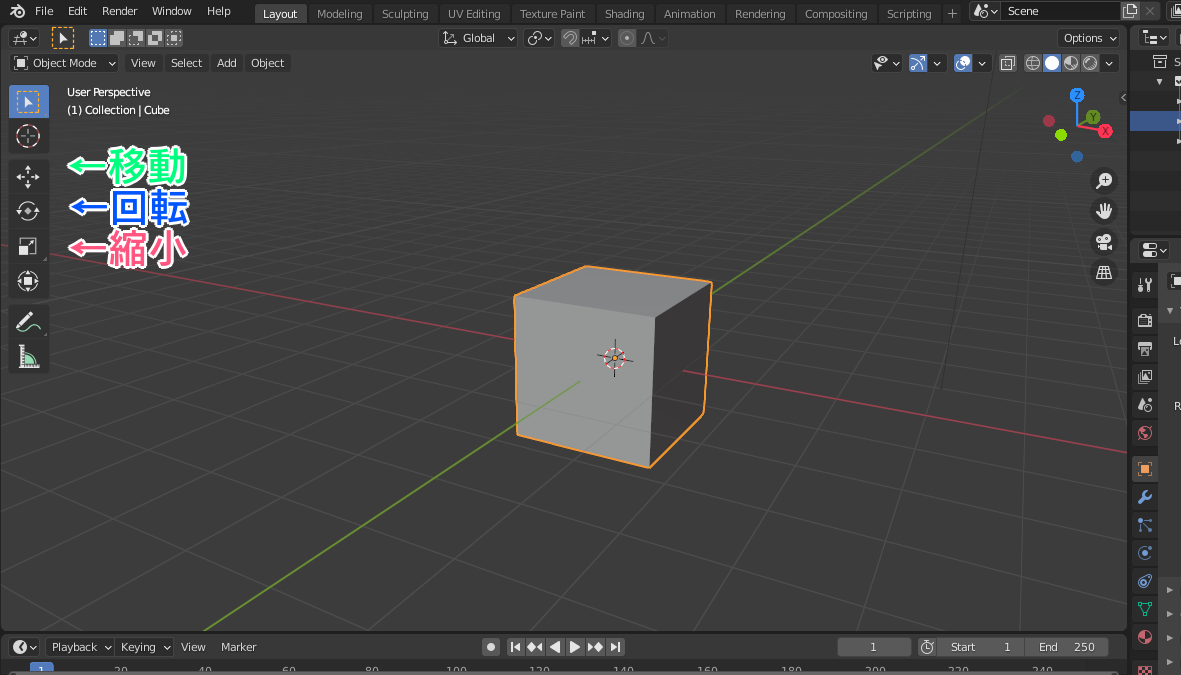
Task: Open the Physics properties tab icon
Action: pos(1145,553)
